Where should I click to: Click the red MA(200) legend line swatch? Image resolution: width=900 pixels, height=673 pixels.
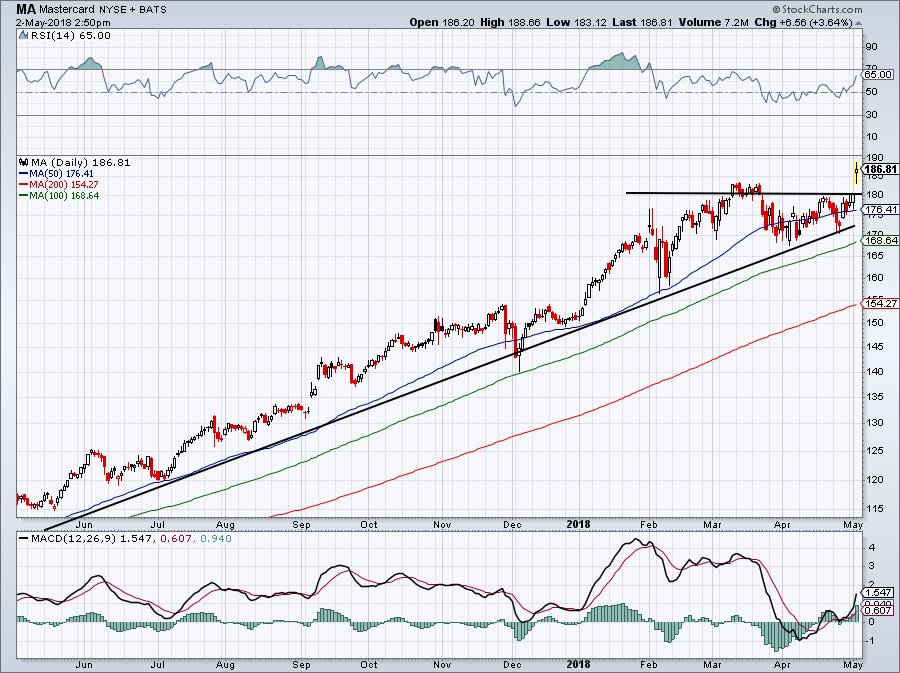[x=24, y=184]
